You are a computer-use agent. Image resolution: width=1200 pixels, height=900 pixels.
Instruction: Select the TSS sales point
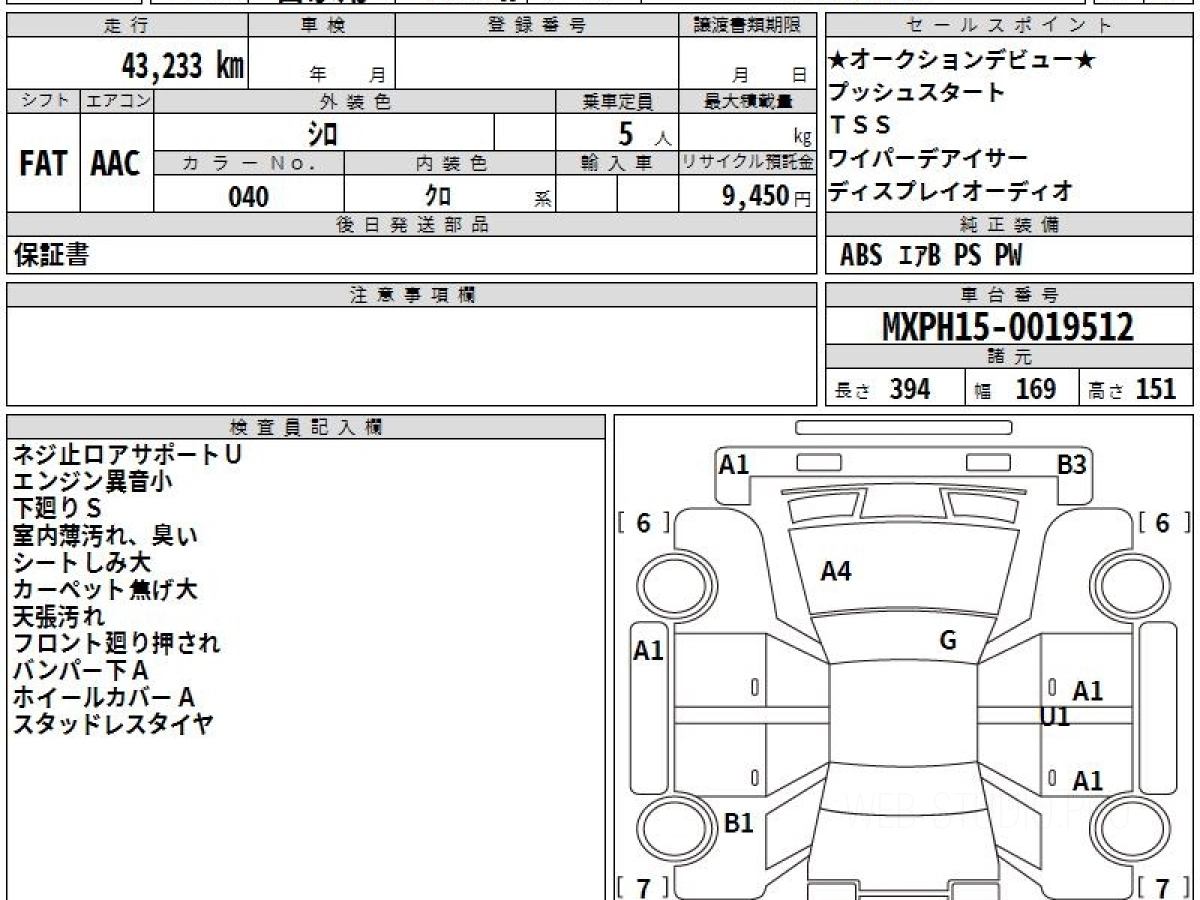859,126
